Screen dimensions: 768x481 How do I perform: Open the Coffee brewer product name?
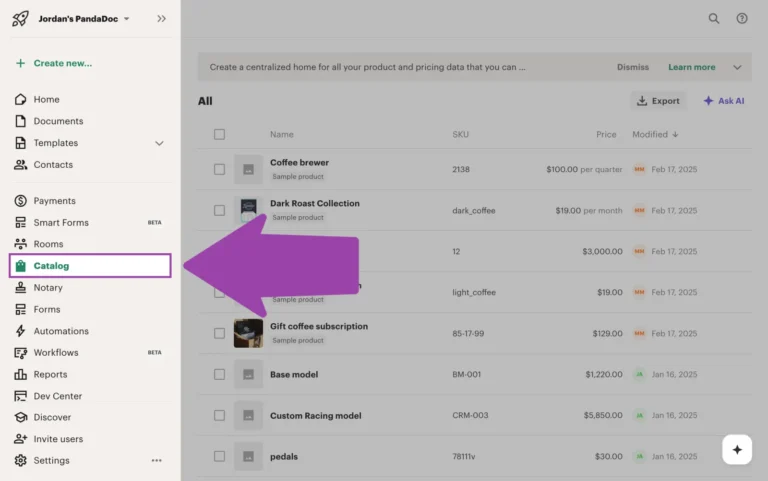pos(299,163)
